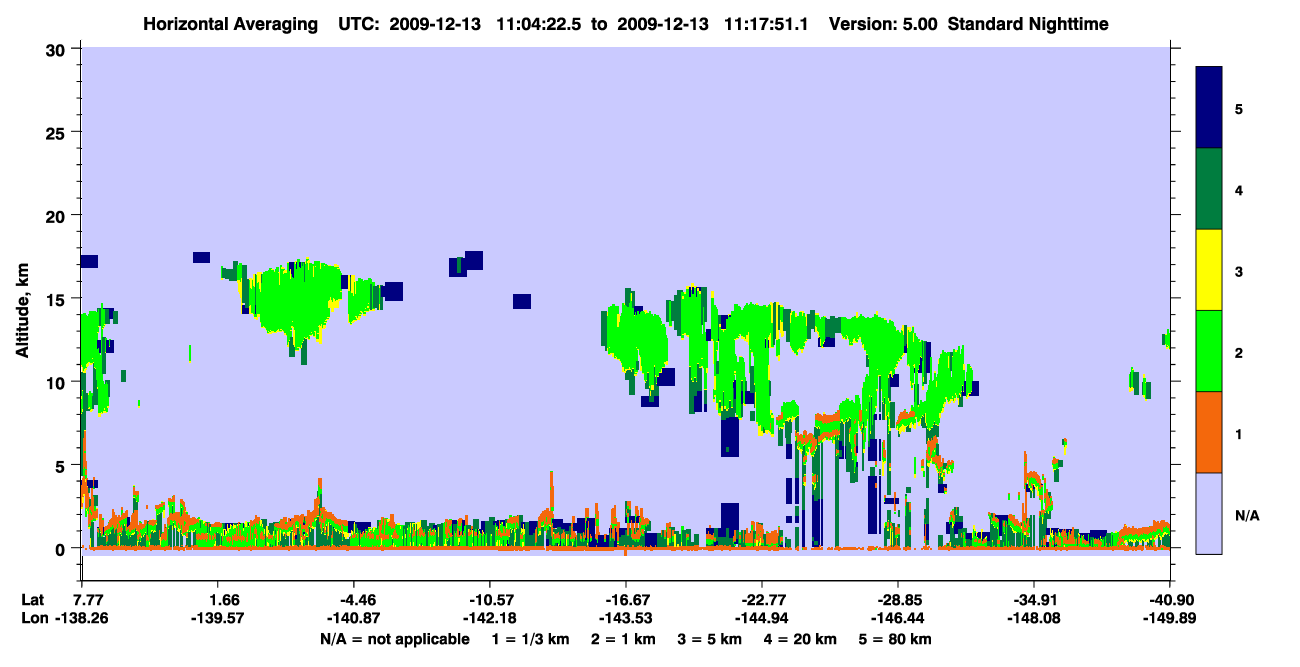The width and height of the screenshot is (1300, 667).
Task: Click the bright green level 2 legend swatch
Action: pyautogui.click(x=1209, y=351)
